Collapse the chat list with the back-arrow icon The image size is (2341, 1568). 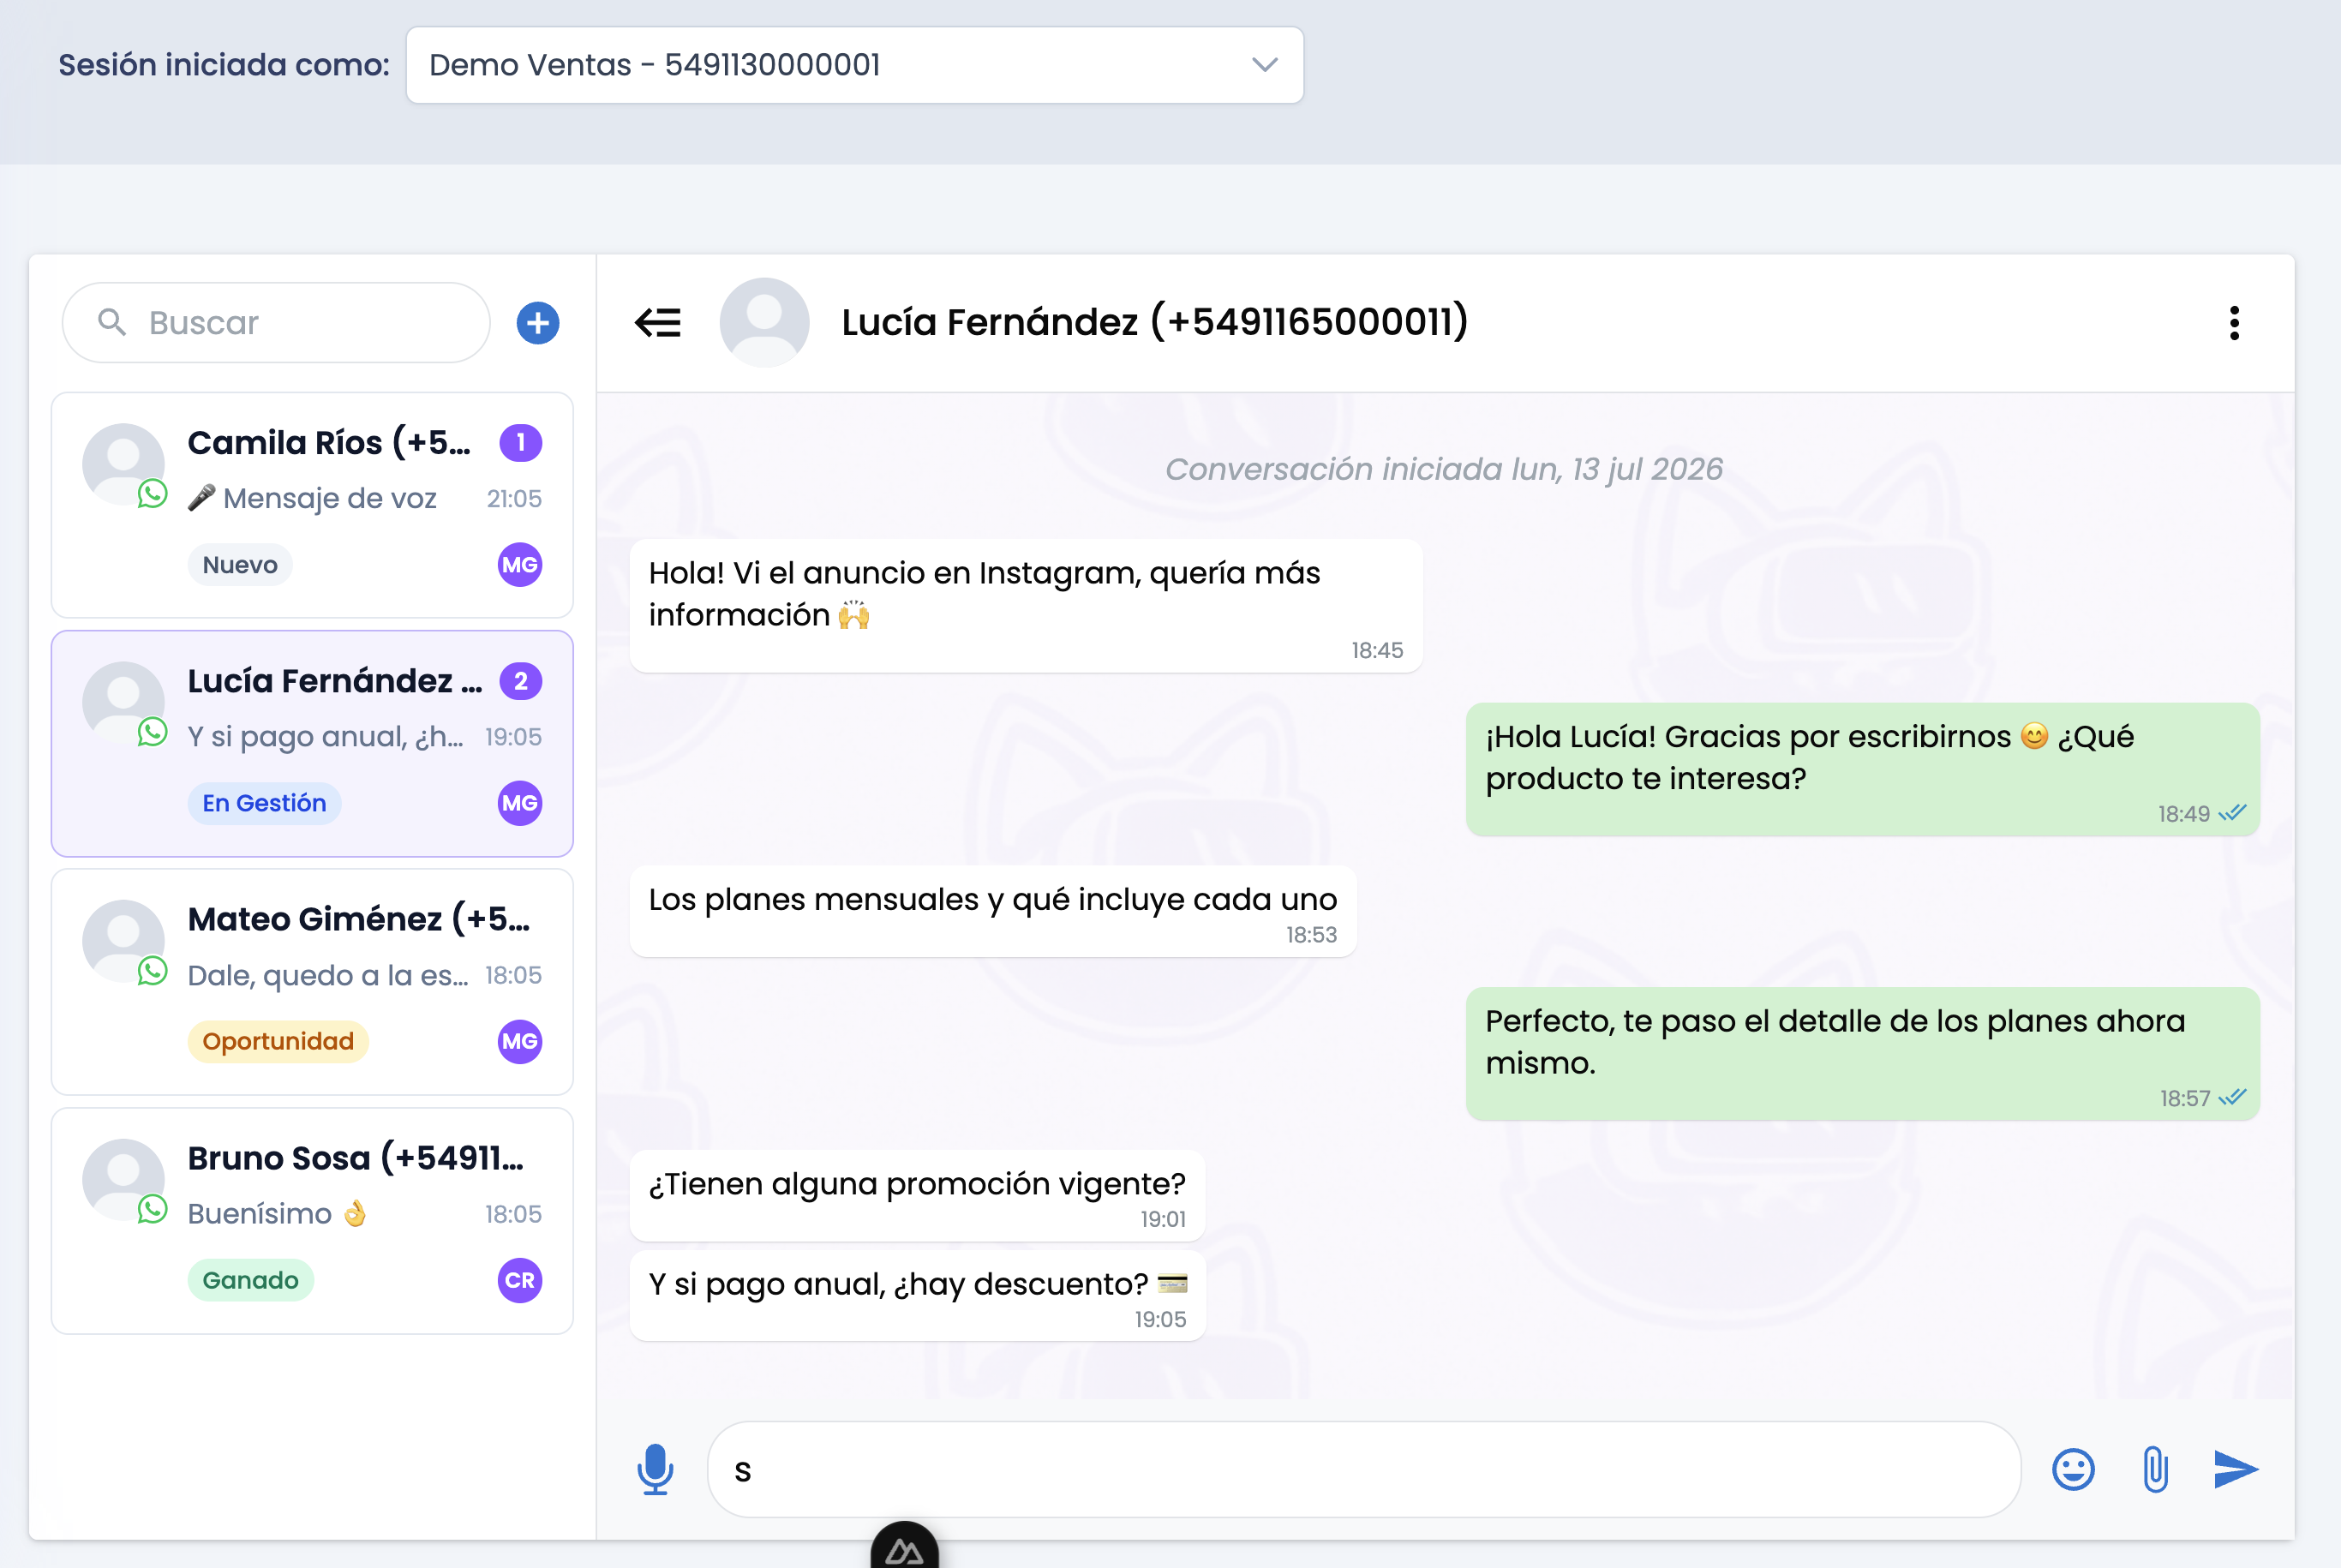(658, 323)
